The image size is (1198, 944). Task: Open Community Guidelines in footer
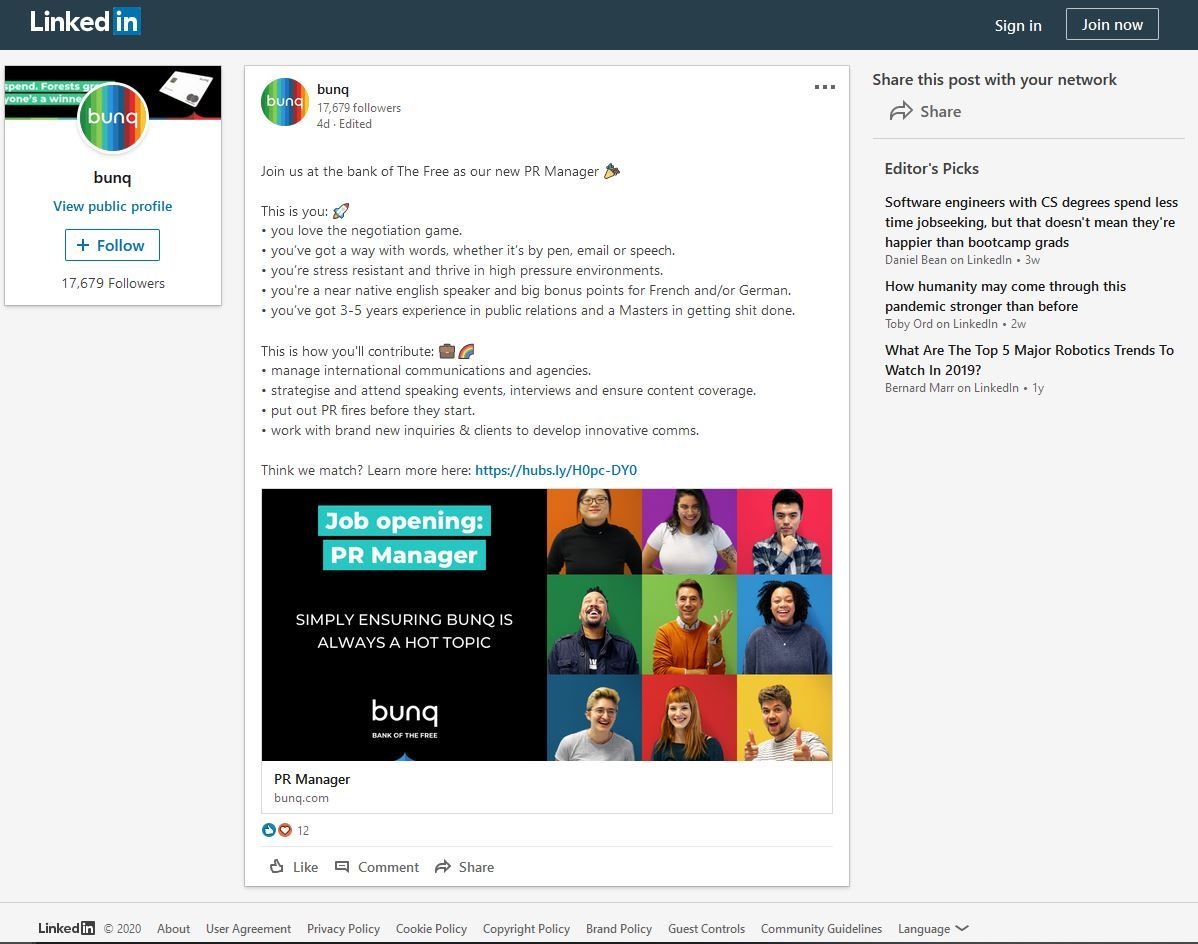(x=821, y=929)
